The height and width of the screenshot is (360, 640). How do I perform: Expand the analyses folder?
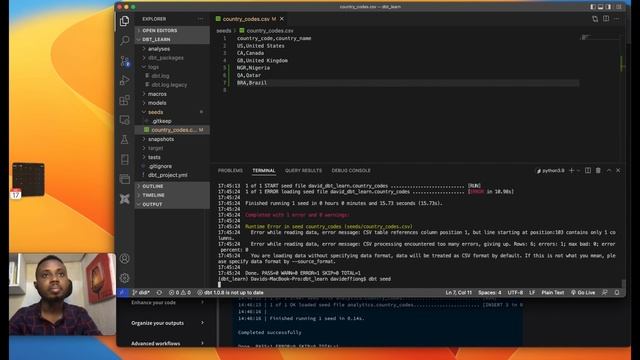pos(172,49)
